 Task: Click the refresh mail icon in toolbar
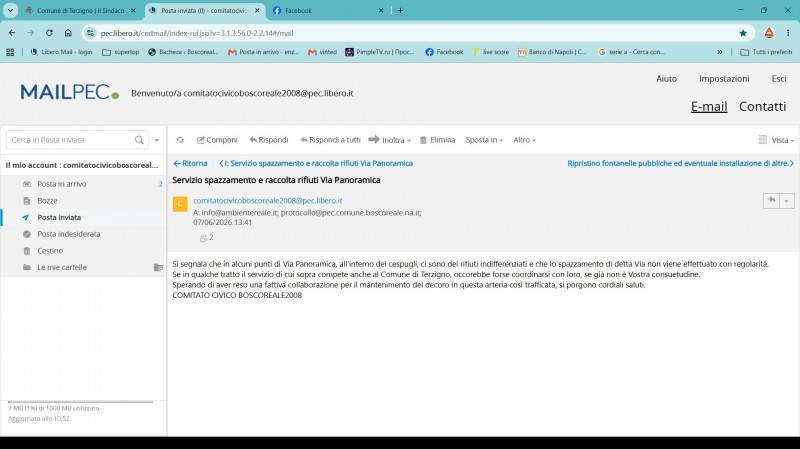pos(180,140)
